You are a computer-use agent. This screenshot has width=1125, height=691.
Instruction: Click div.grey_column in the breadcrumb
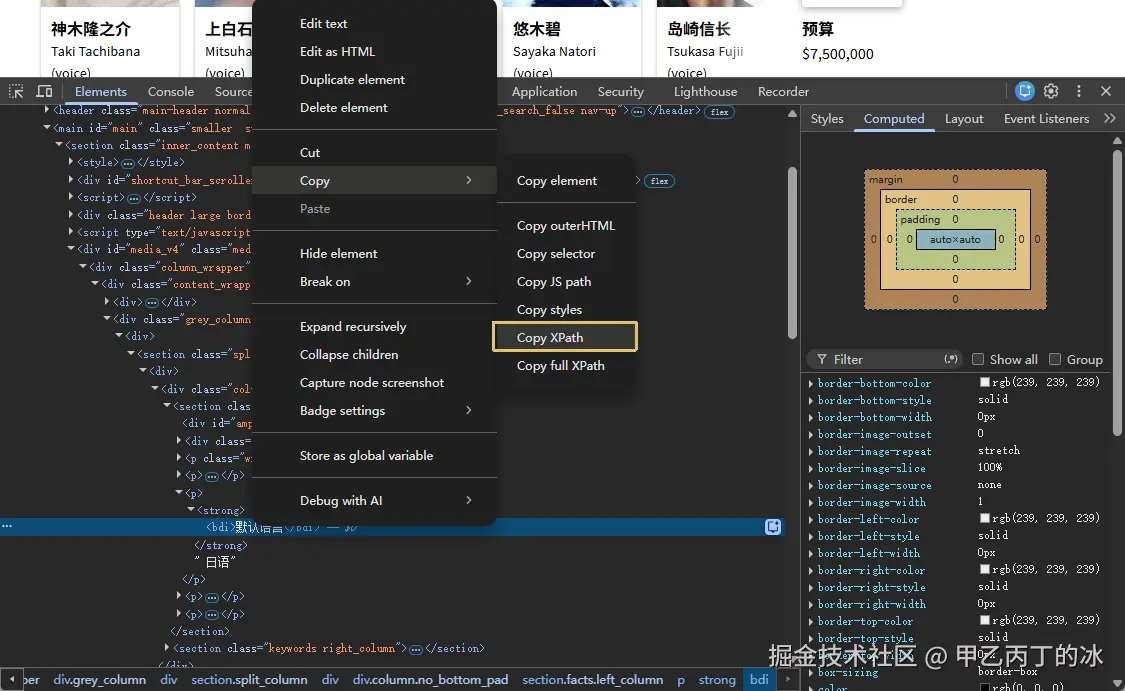[x=100, y=680]
